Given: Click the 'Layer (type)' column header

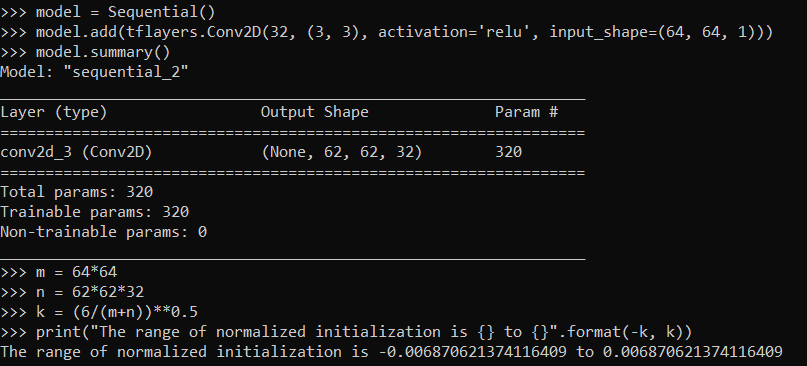Looking at the screenshot, I should 54,112.
